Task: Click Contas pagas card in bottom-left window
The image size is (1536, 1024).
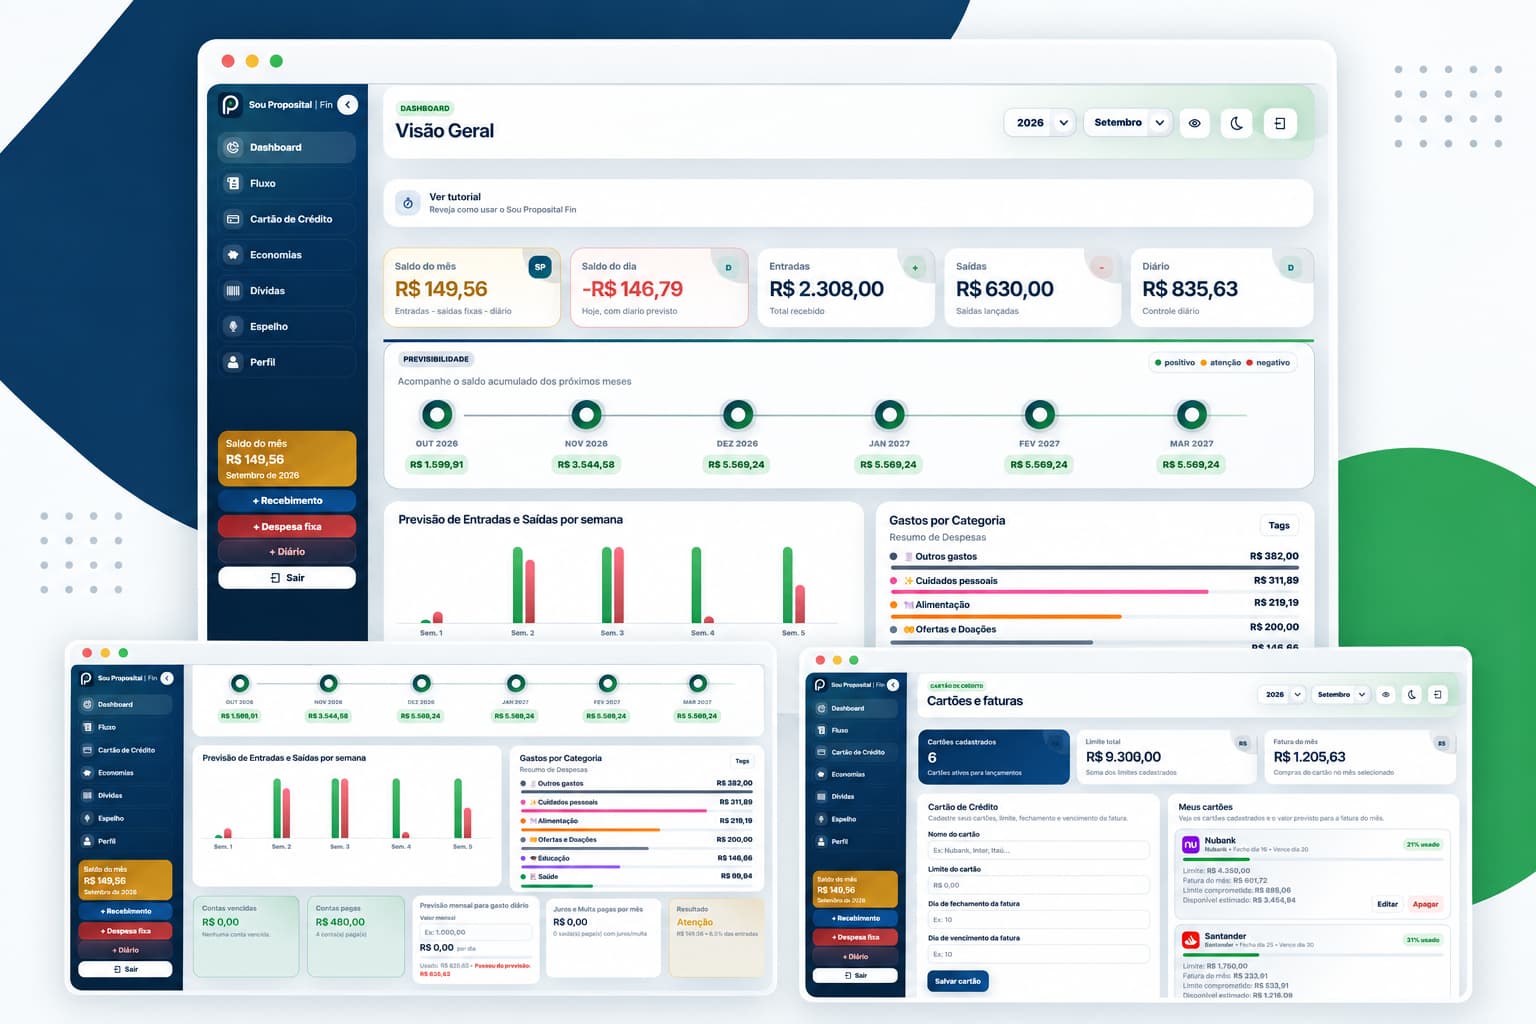Action: click(x=354, y=936)
